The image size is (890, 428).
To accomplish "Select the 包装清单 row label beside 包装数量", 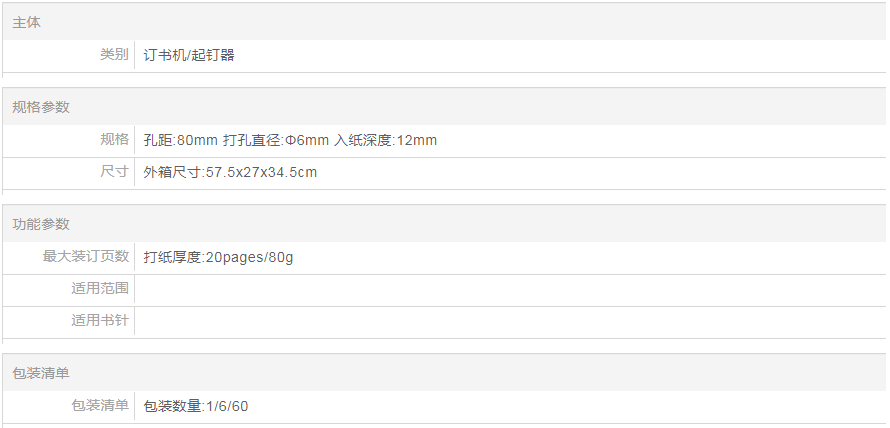I will coord(100,405).
